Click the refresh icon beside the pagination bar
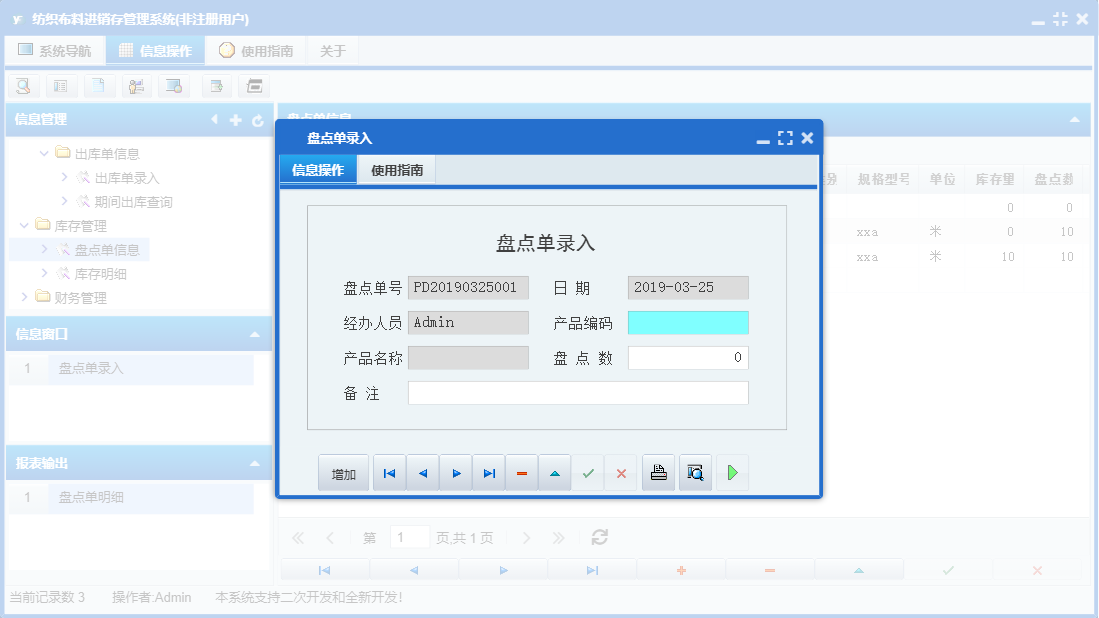Viewport: 1099px width, 618px height. click(599, 537)
